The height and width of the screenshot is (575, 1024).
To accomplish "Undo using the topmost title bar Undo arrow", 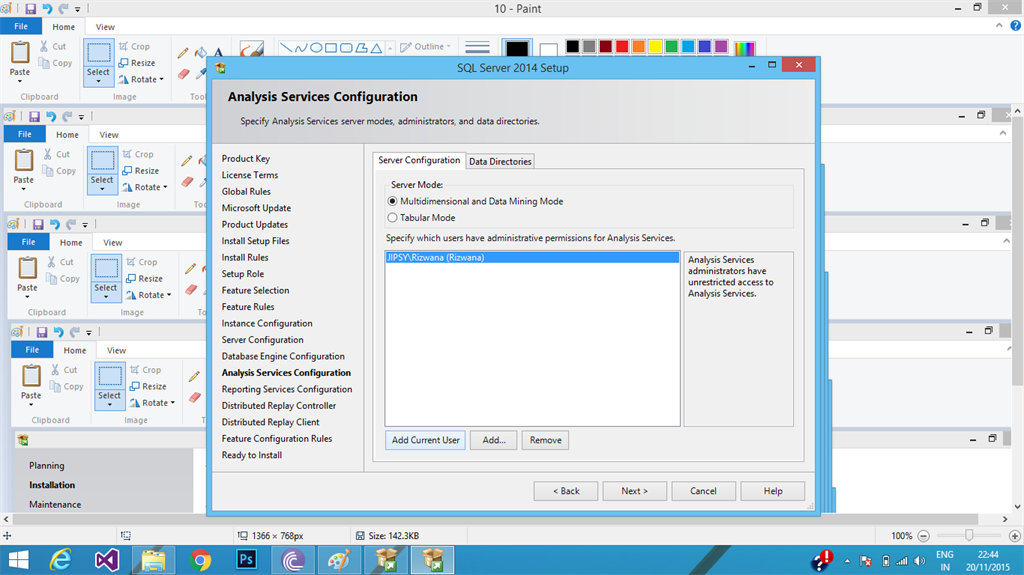I will click(x=47, y=8).
